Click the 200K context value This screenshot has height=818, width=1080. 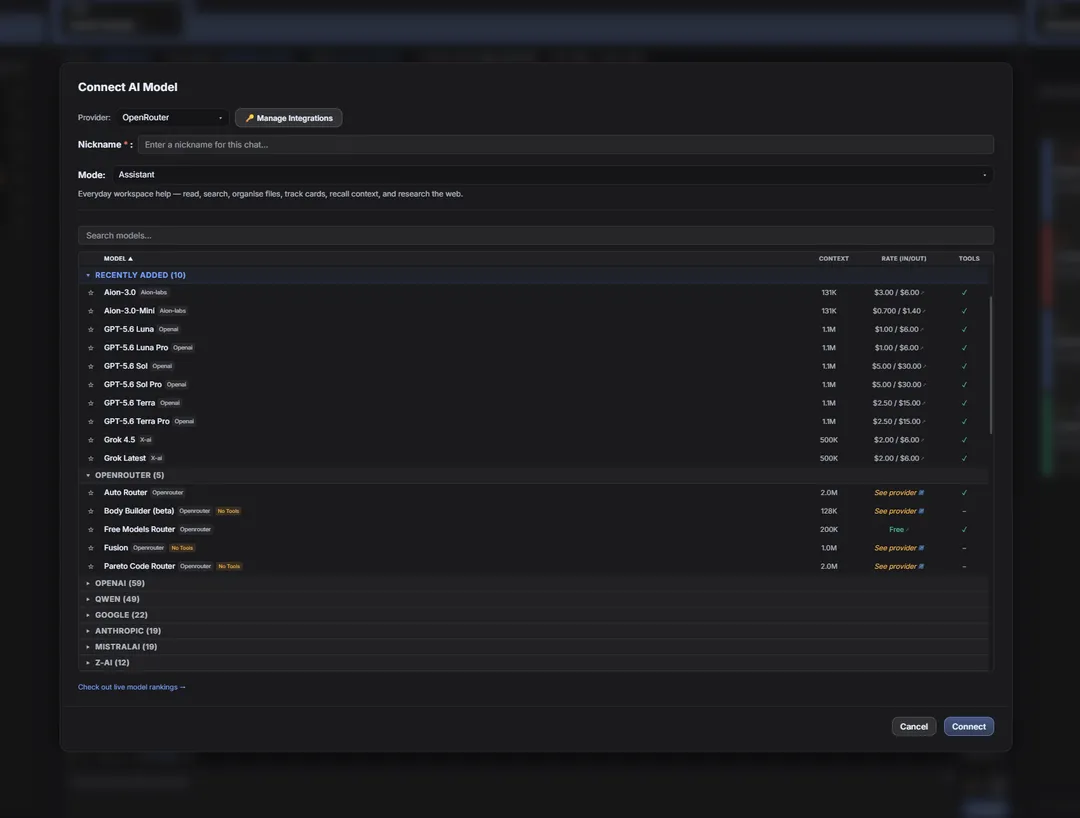[829, 529]
